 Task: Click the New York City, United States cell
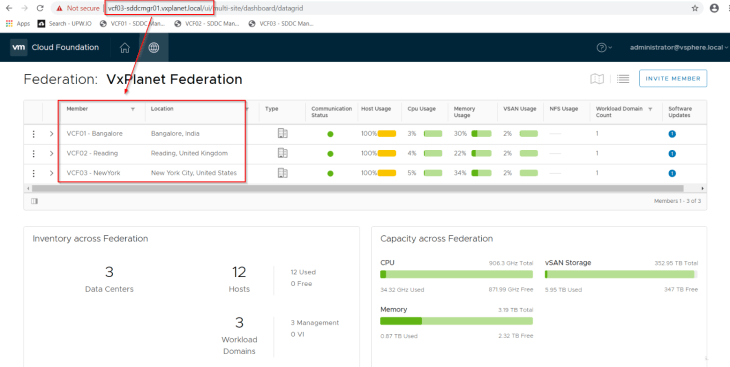194,173
